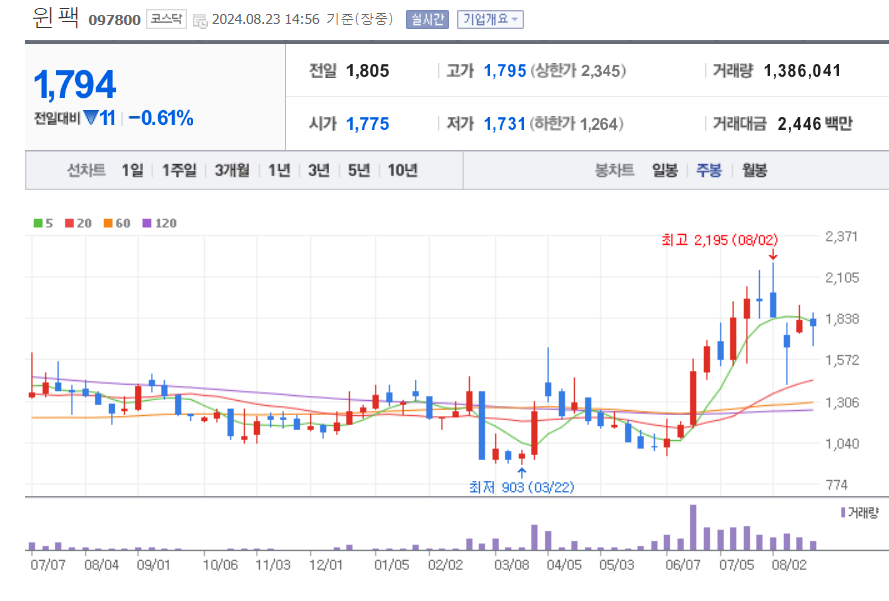Viewport: 889px width, 601px height.
Task: Click the 거래대금 value 2,446 백만
Action: [815, 124]
